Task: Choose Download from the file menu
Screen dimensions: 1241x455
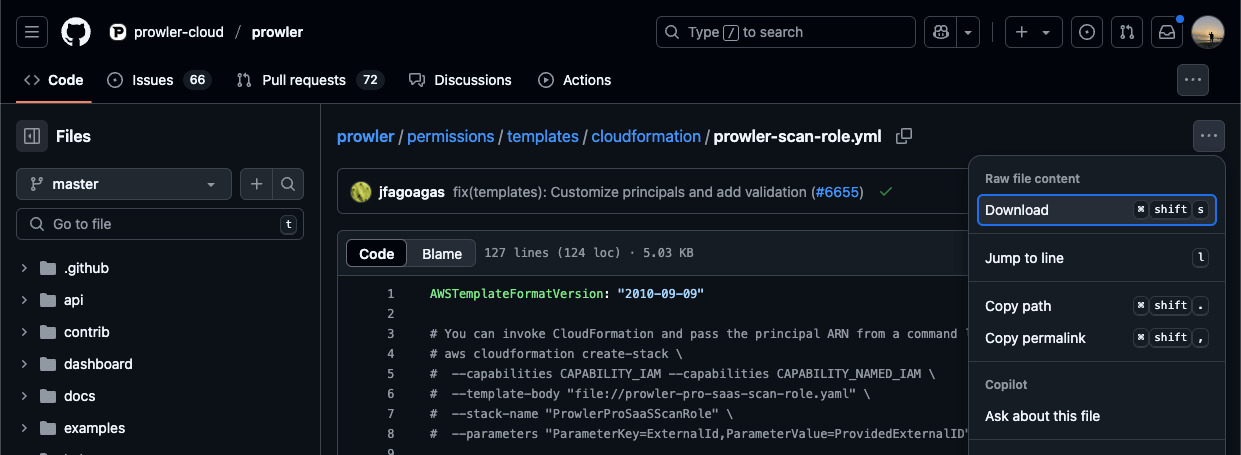Action: click(1097, 210)
